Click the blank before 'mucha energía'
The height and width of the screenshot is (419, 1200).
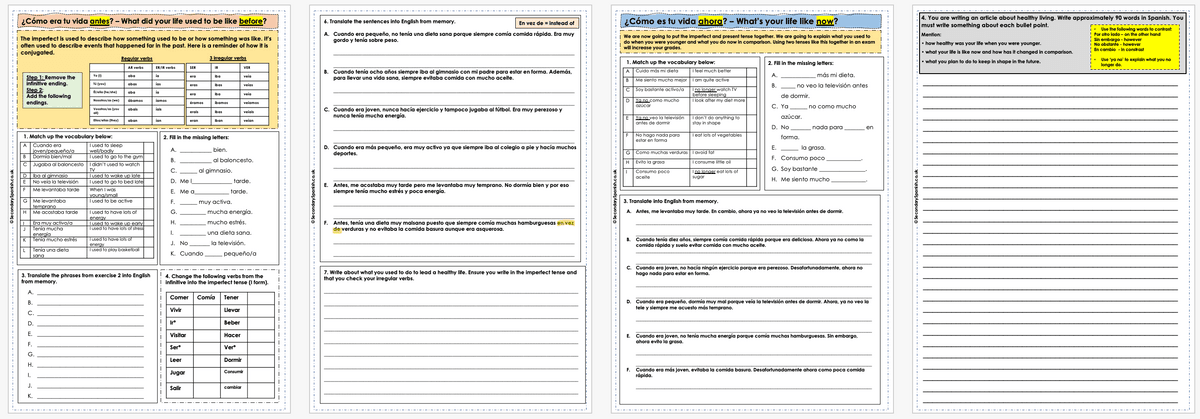pos(192,212)
